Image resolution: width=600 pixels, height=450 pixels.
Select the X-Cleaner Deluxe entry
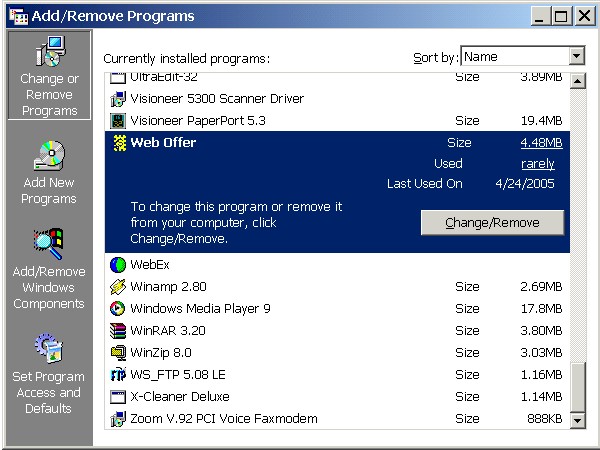(x=337, y=397)
